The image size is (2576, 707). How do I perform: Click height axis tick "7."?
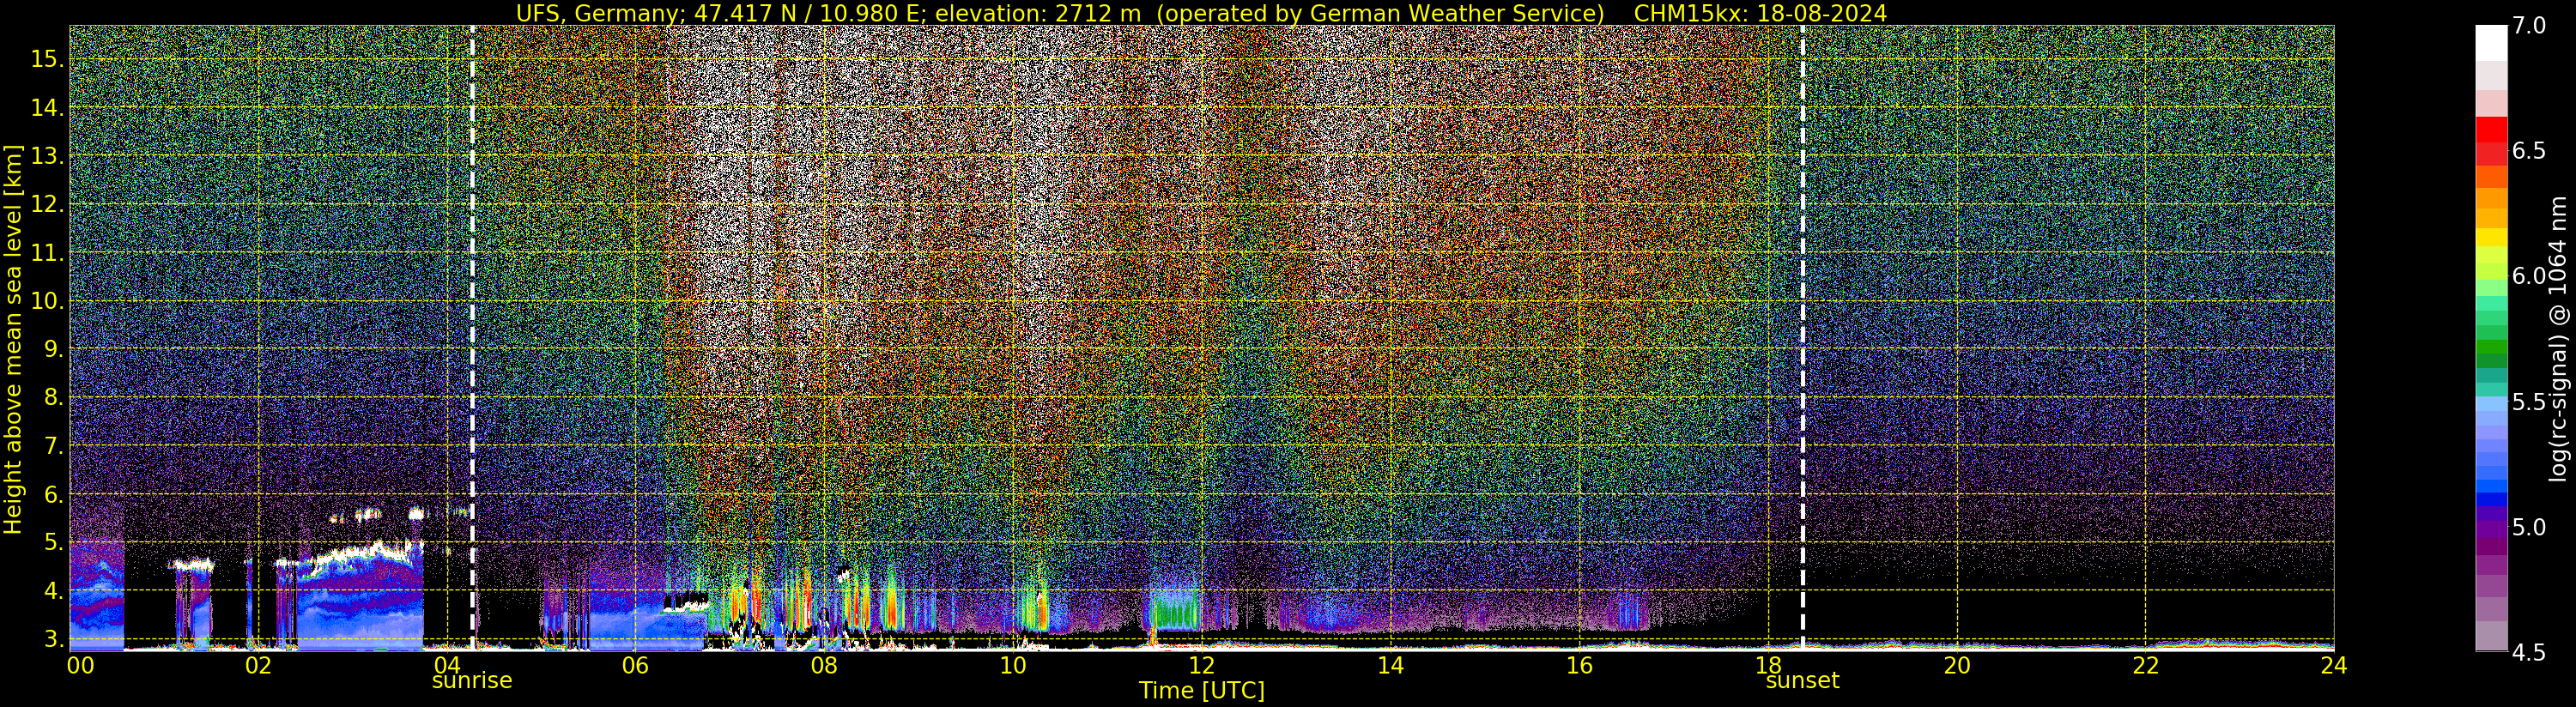53,446
